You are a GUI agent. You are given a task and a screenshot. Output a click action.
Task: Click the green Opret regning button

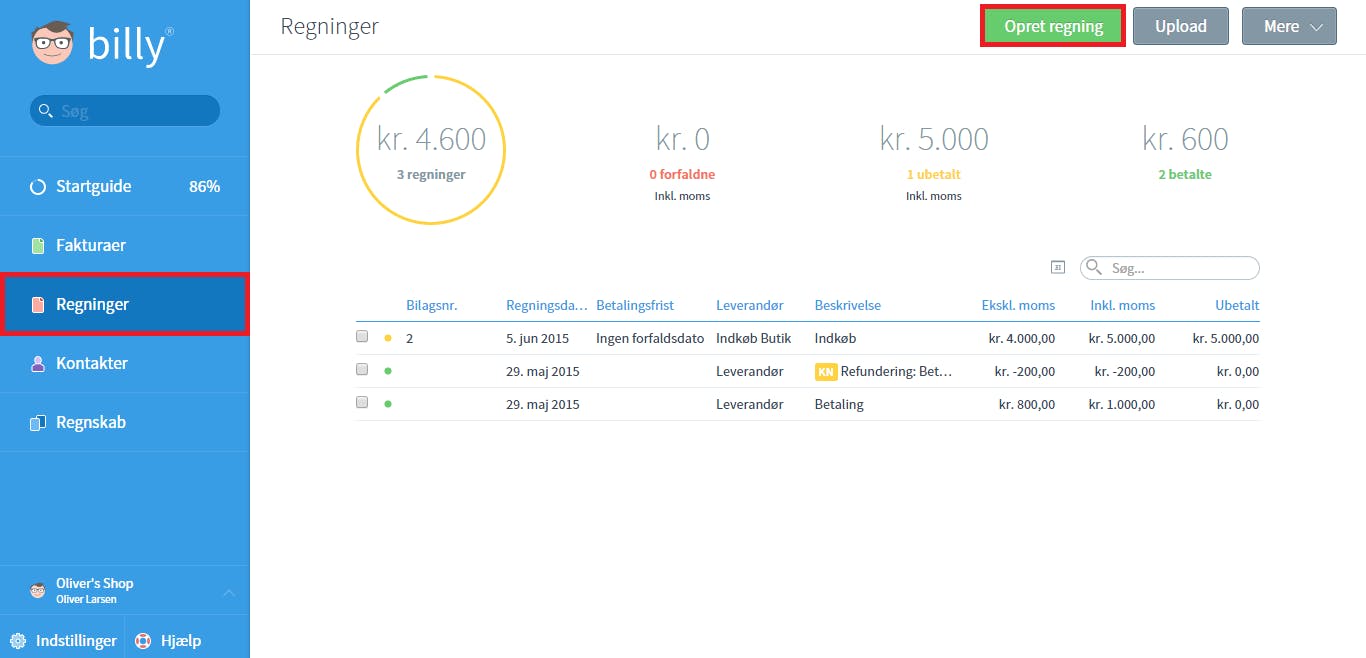(x=1053, y=26)
